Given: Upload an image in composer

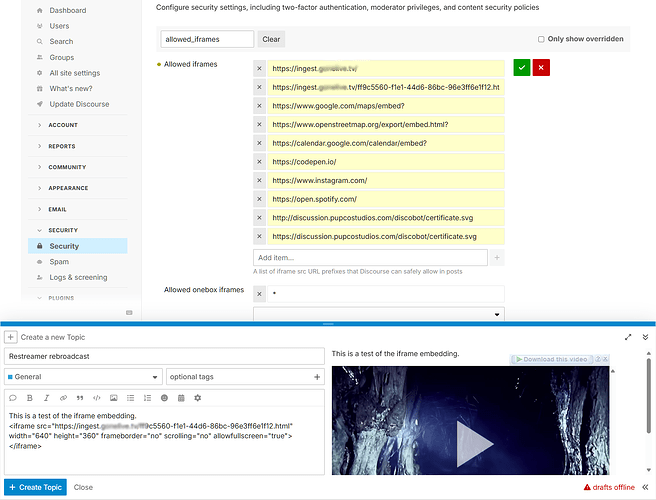Looking at the screenshot, I should (113, 398).
